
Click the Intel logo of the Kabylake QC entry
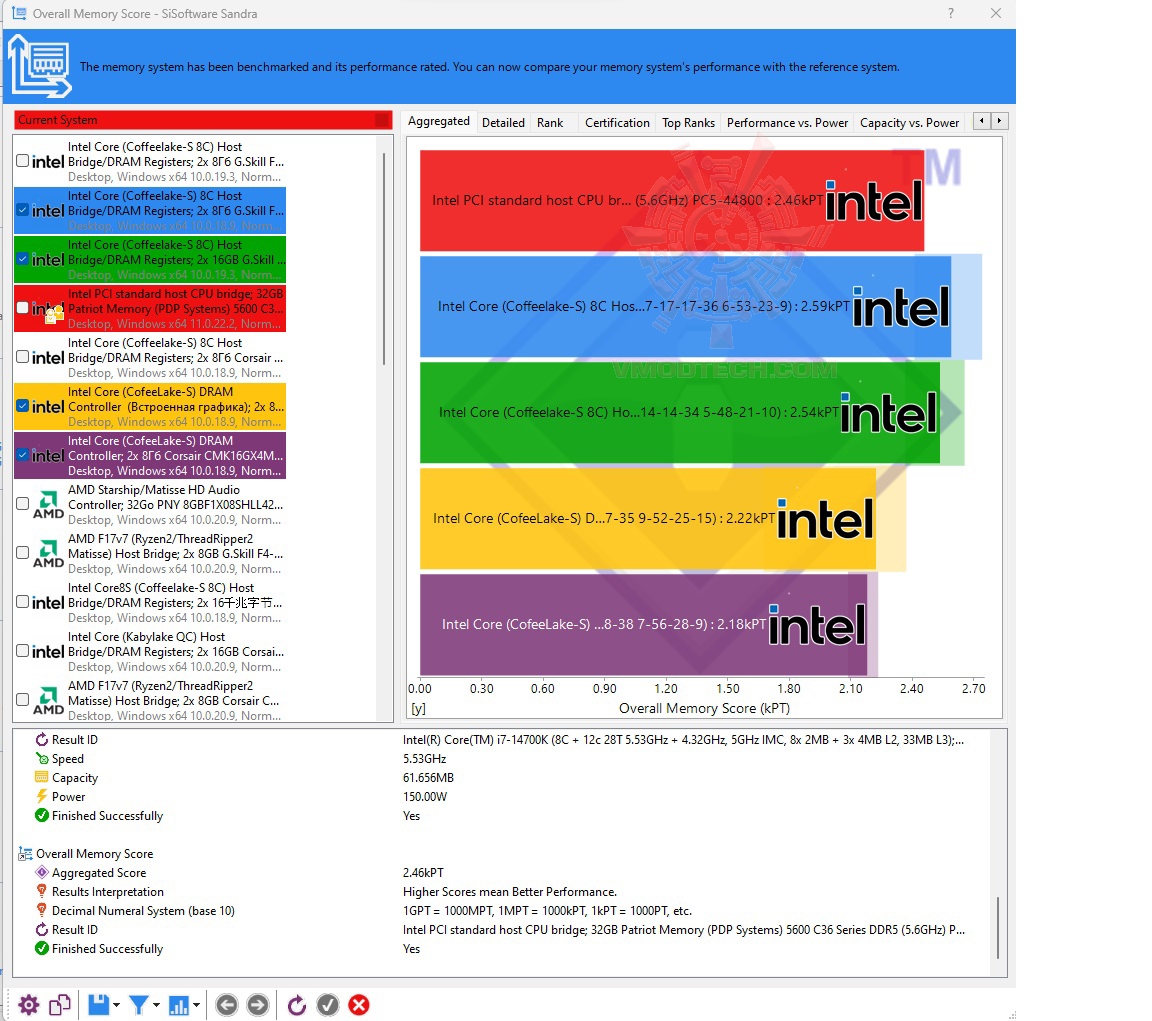[48, 652]
